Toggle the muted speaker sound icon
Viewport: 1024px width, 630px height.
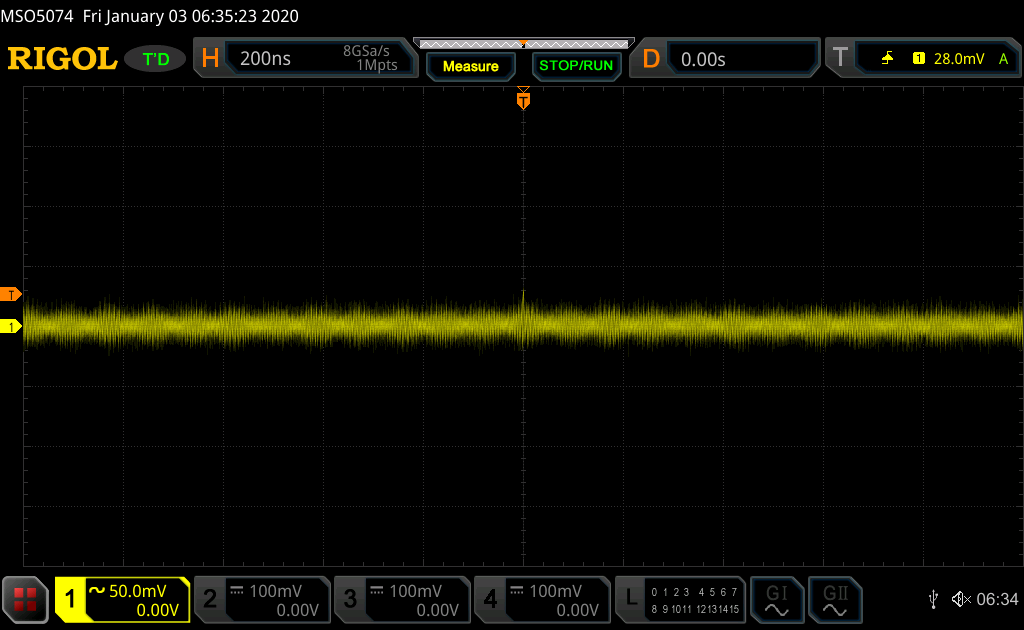click(961, 599)
